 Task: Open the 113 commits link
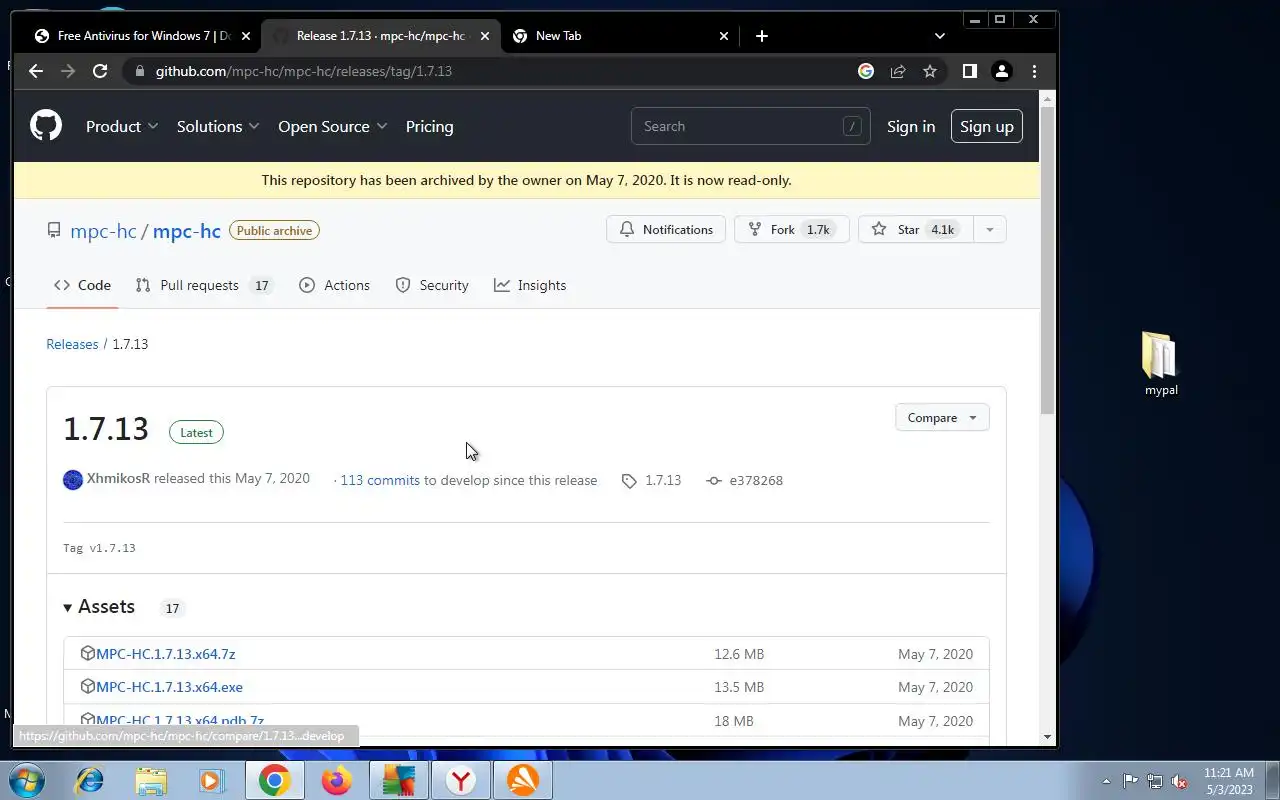pos(380,480)
